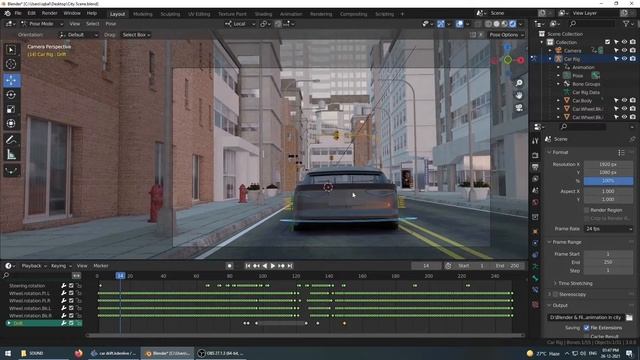
Task: Open the Keying menu in timeline
Action: [x=61, y=266]
